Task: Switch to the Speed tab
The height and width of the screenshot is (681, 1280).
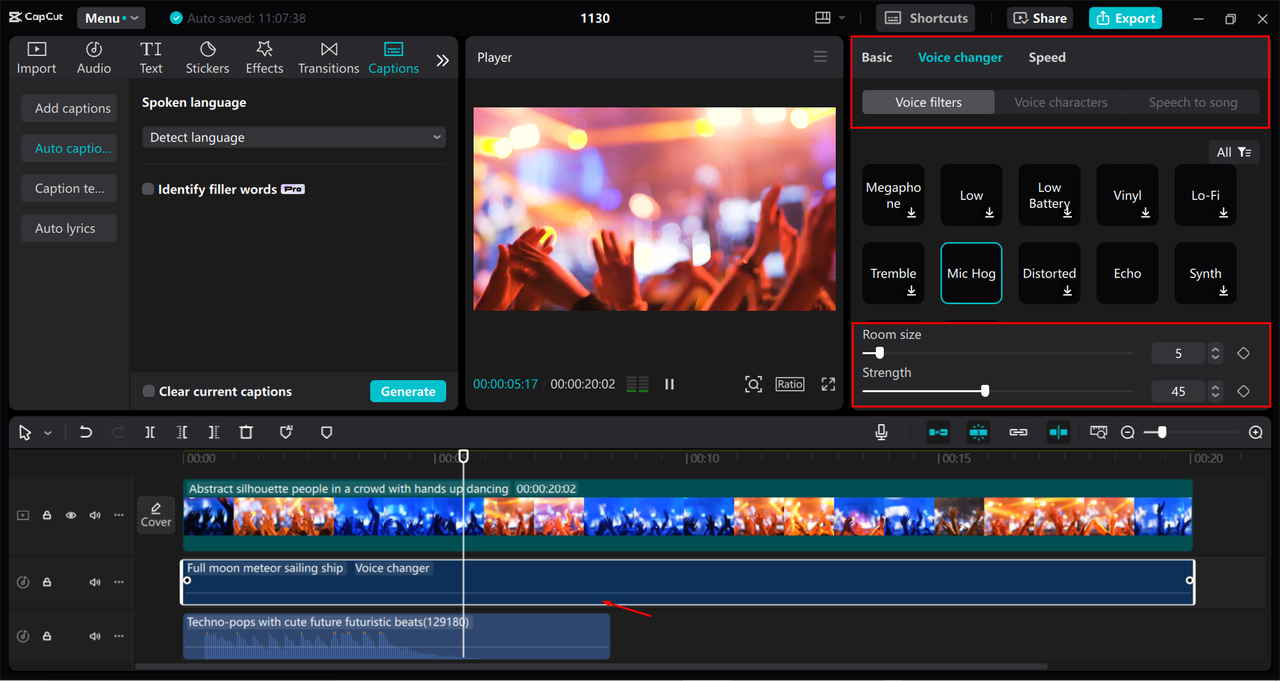Action: 1047,57
